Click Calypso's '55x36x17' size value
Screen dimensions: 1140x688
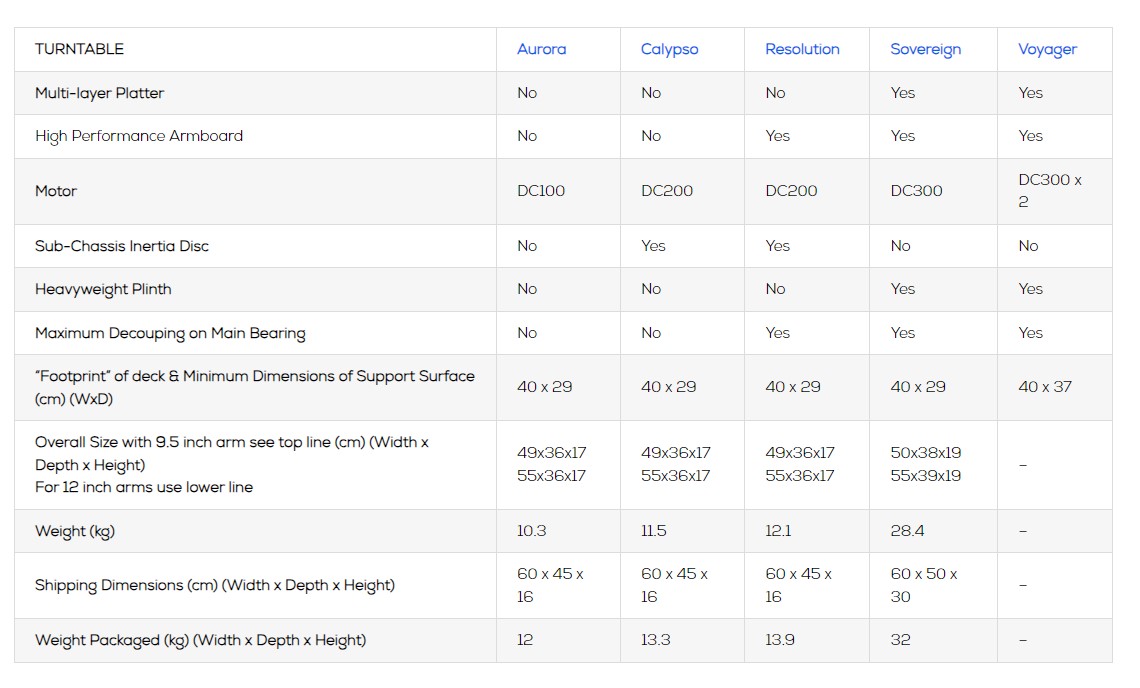(x=675, y=476)
